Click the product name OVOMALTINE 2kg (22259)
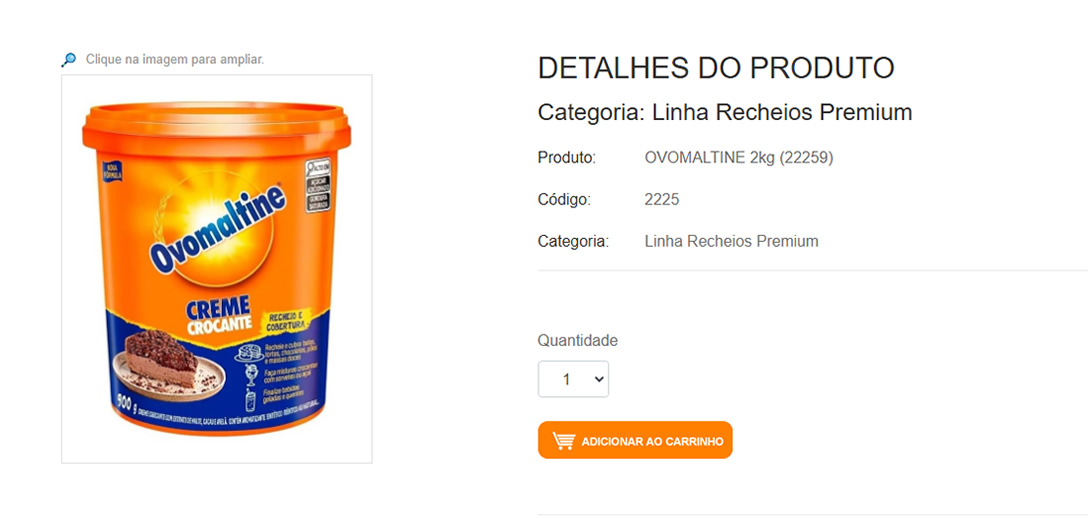The height and width of the screenshot is (518, 1088). [x=739, y=158]
